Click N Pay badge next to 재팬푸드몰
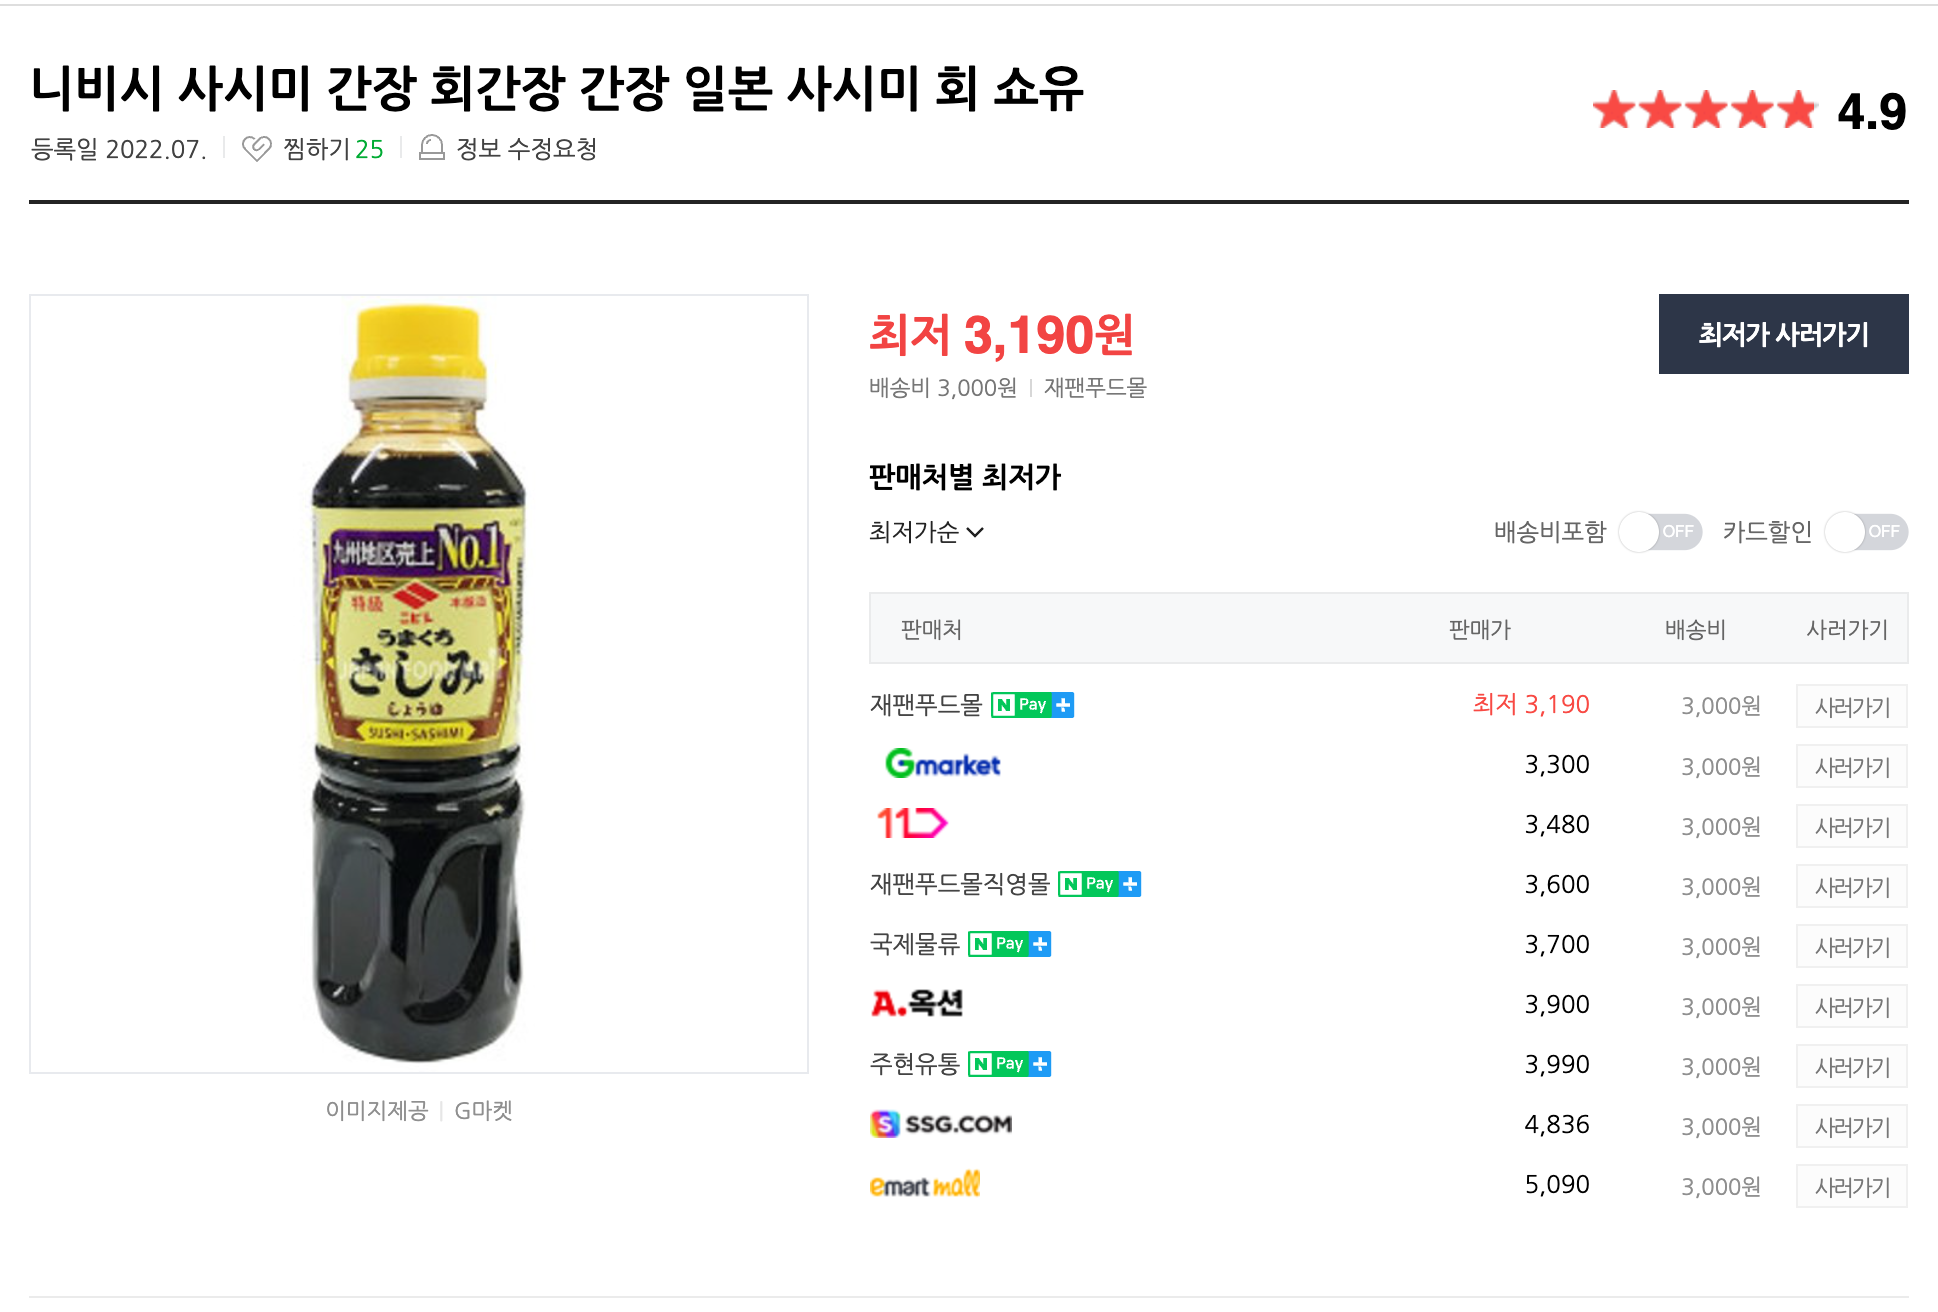1938x1312 pixels. (x=1032, y=705)
